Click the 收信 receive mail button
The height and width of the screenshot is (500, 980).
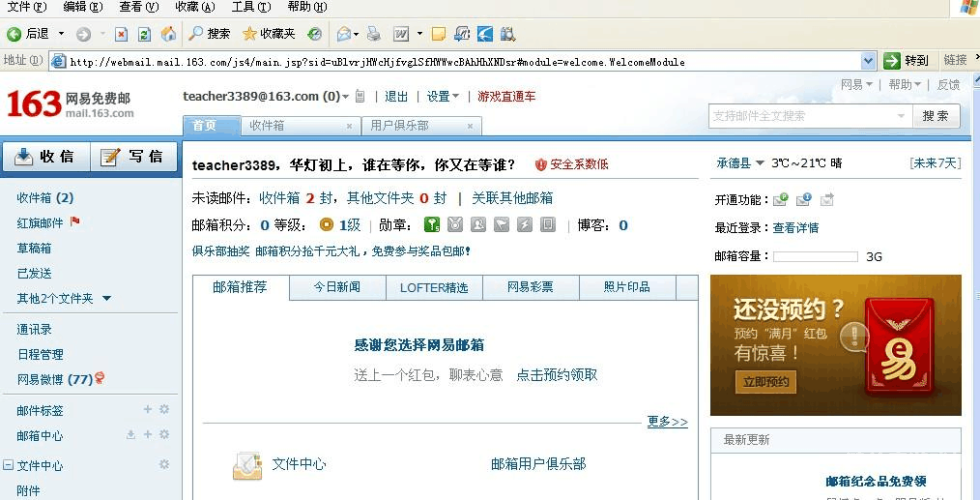46,156
